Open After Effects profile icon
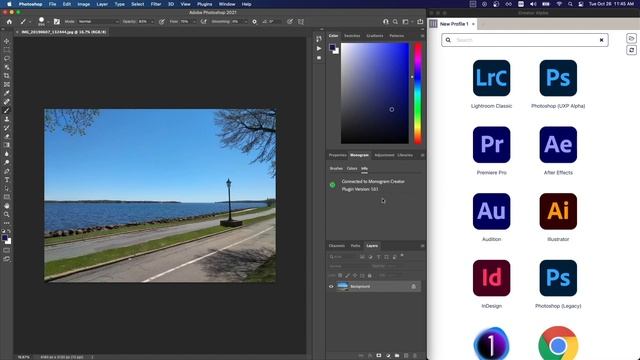Image resolution: width=640 pixels, height=360 pixels. pyautogui.click(x=558, y=144)
